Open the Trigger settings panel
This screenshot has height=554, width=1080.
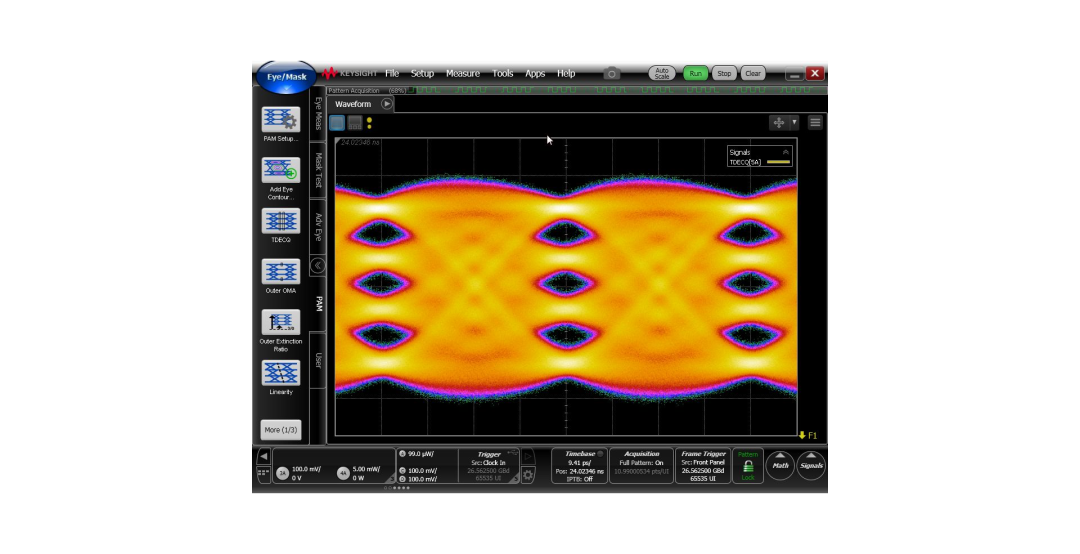coord(489,466)
